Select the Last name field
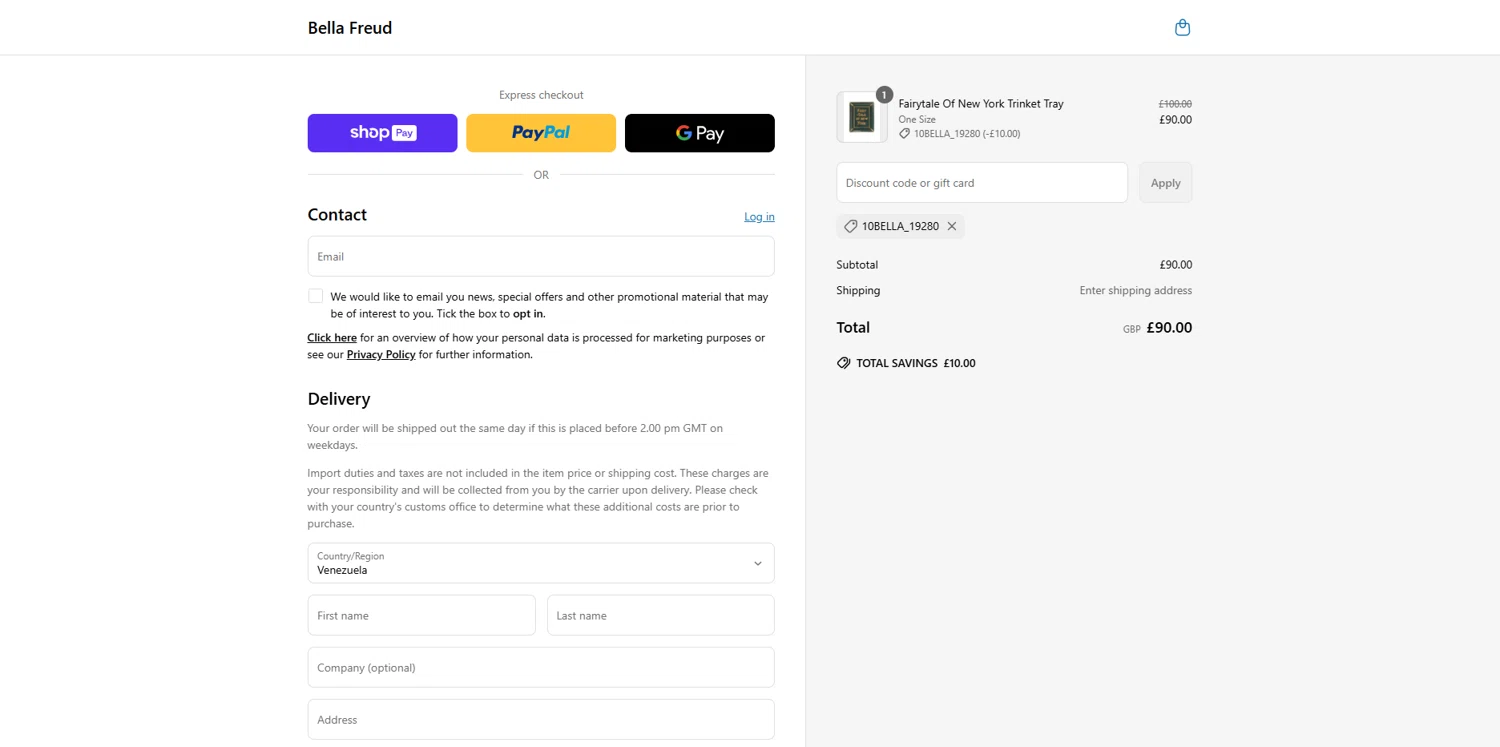Screen dimensions: 1500x747 [660, 615]
